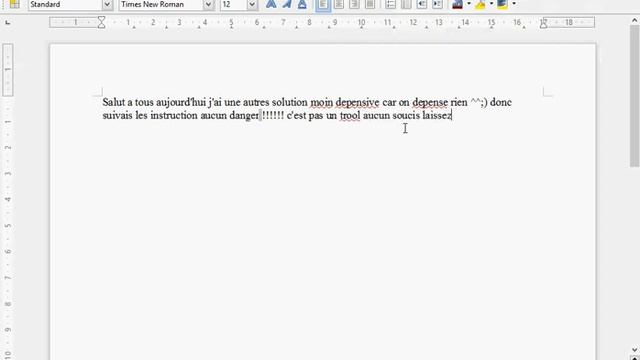
Task: Toggle Italic formatting
Action: coord(287,4)
